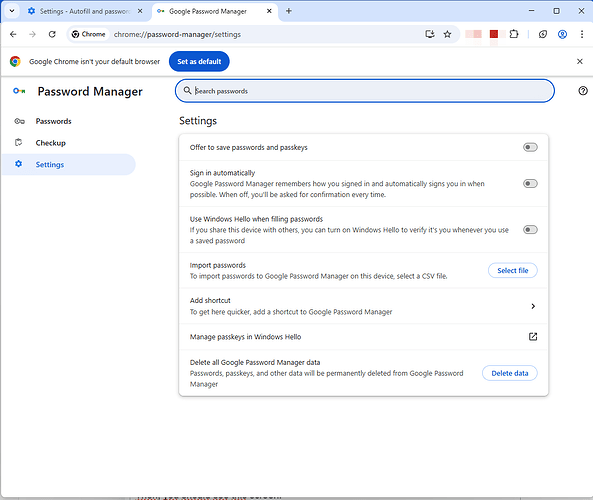This screenshot has height=500, width=593.
Task: Click the Password Manager title text
Action: tap(90, 92)
